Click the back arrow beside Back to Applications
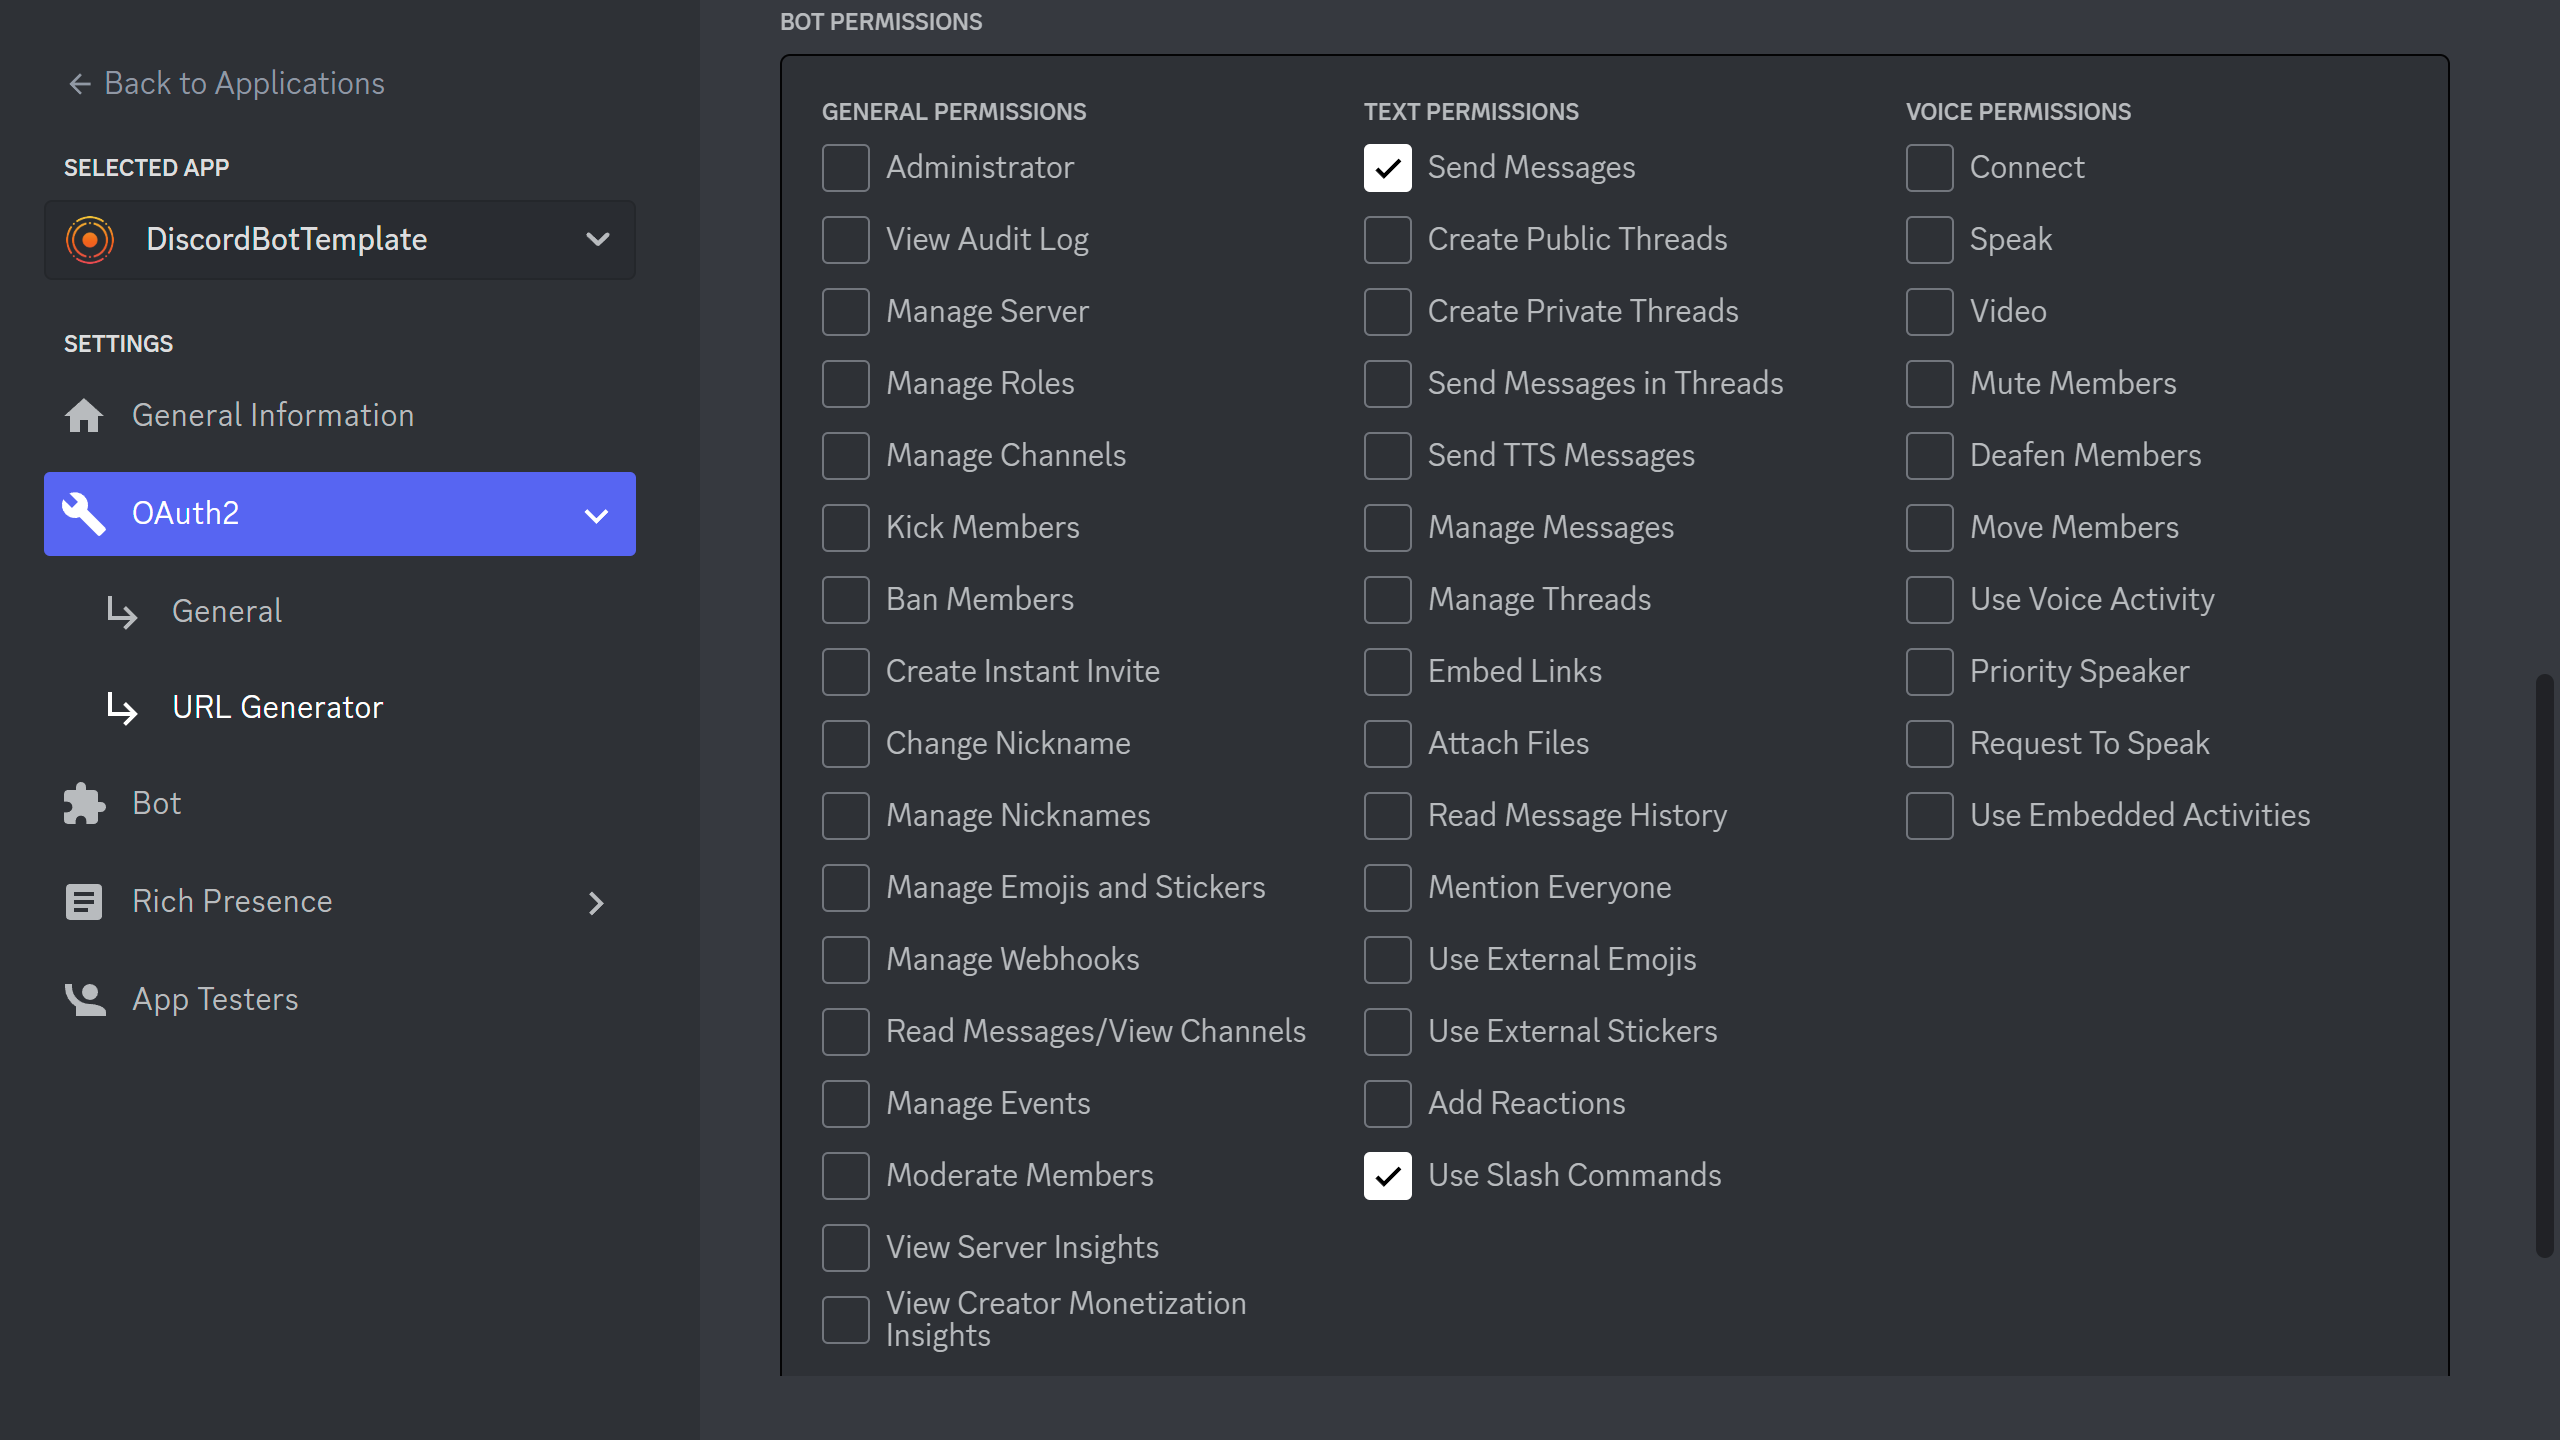The image size is (2560, 1440). tap(80, 84)
